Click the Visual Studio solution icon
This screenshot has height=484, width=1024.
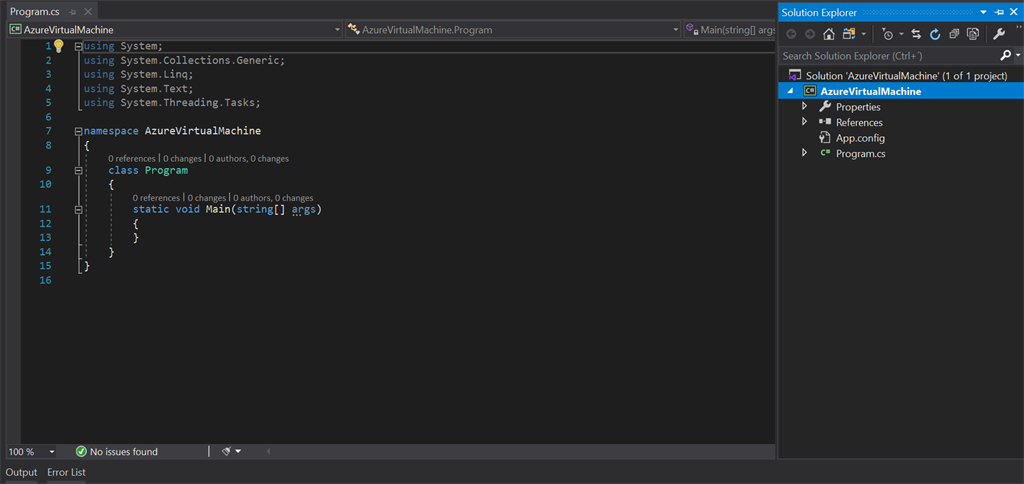795,76
